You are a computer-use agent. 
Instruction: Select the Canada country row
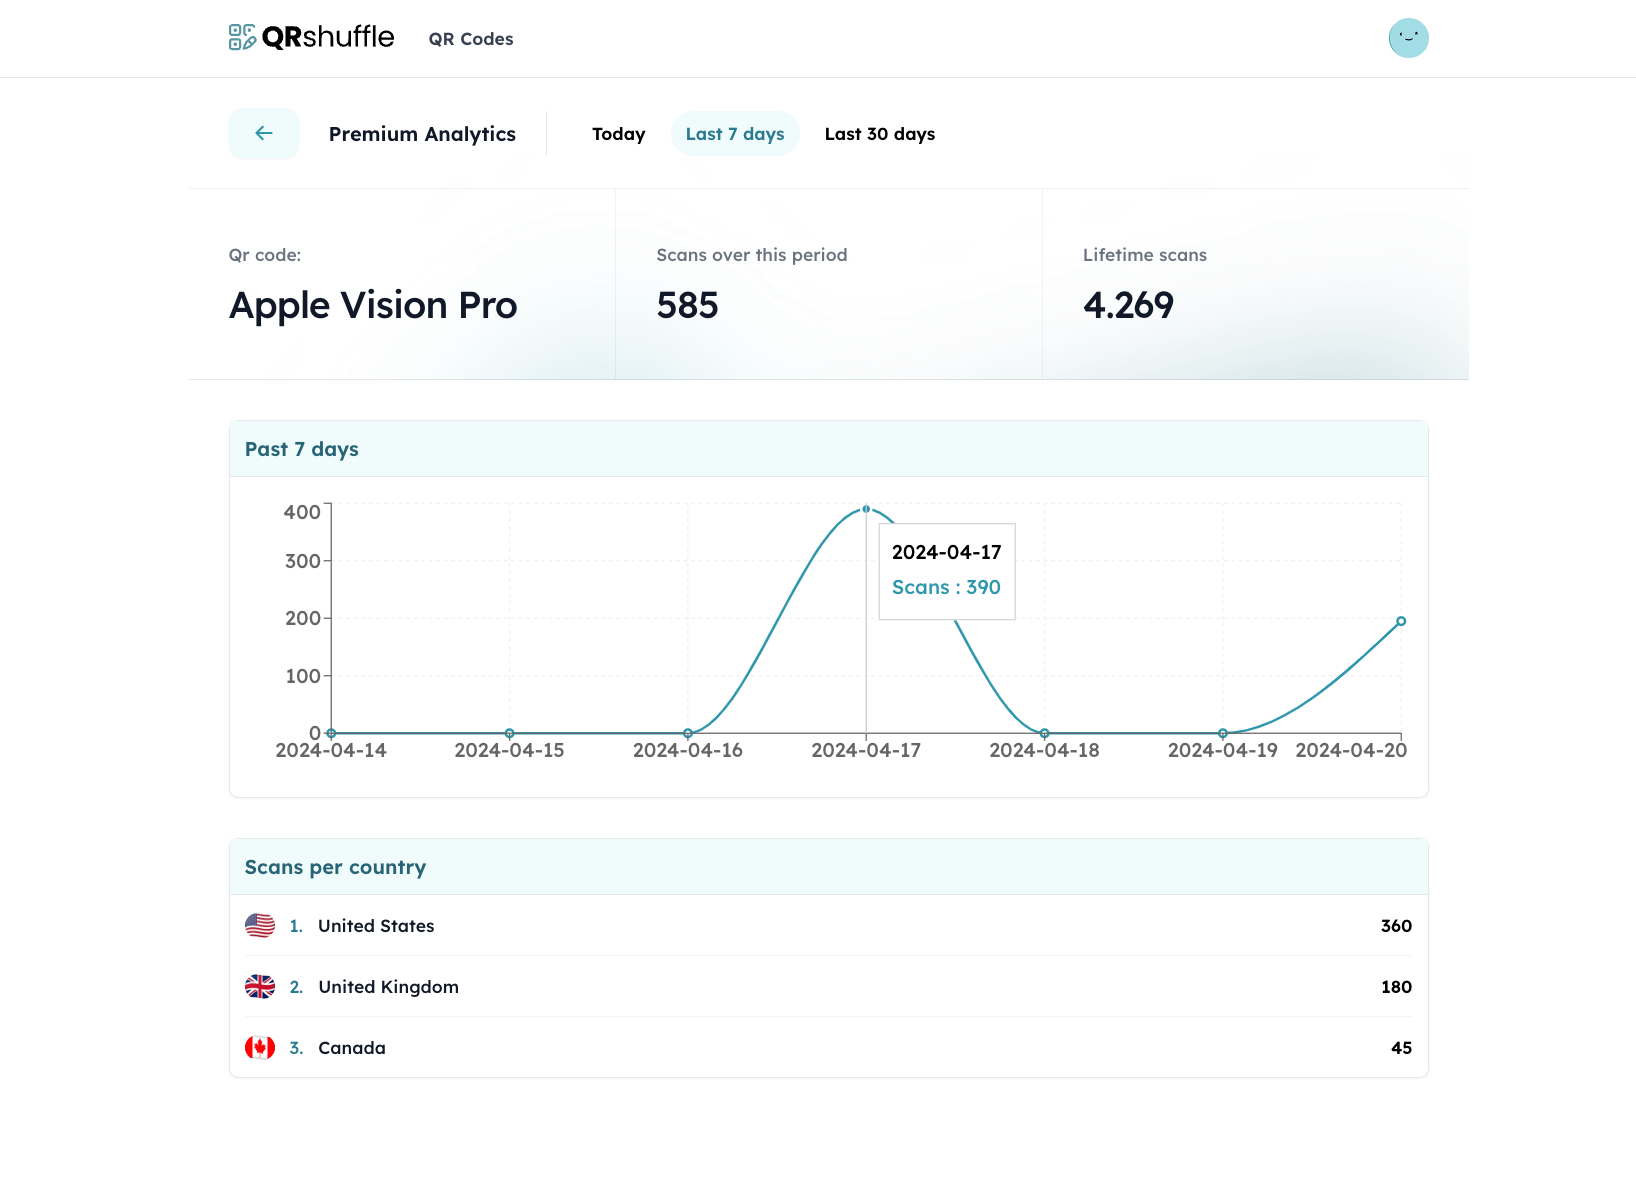(x=828, y=1048)
